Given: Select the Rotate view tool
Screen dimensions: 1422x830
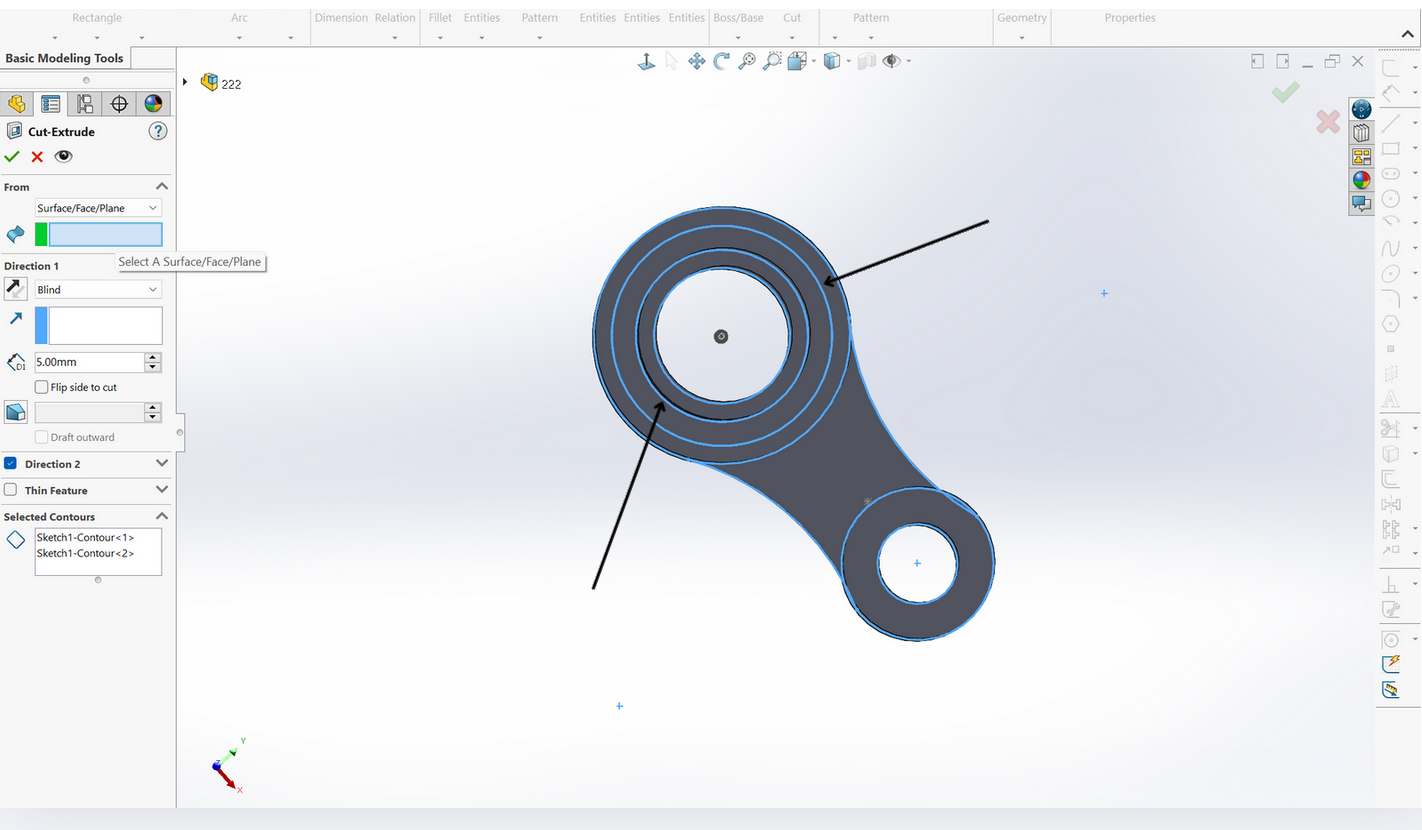Looking at the screenshot, I should 722,62.
